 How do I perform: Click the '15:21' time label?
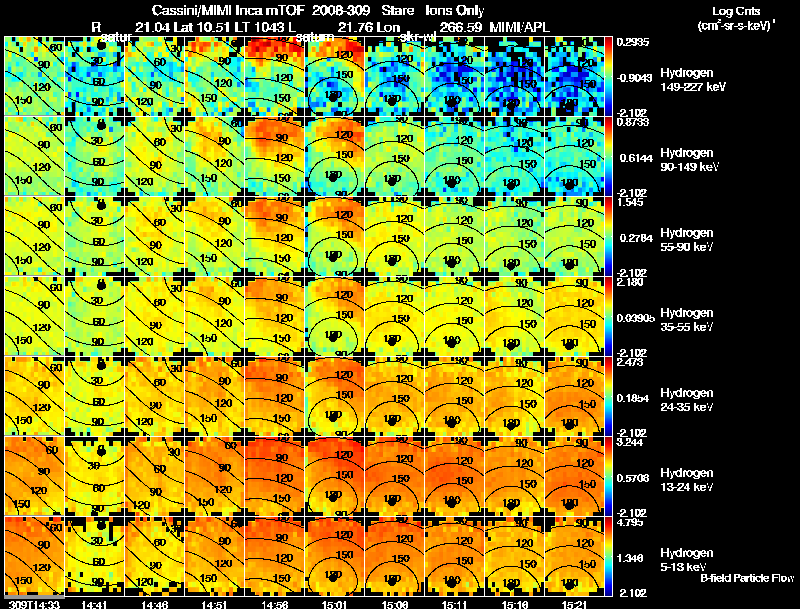tap(575, 605)
